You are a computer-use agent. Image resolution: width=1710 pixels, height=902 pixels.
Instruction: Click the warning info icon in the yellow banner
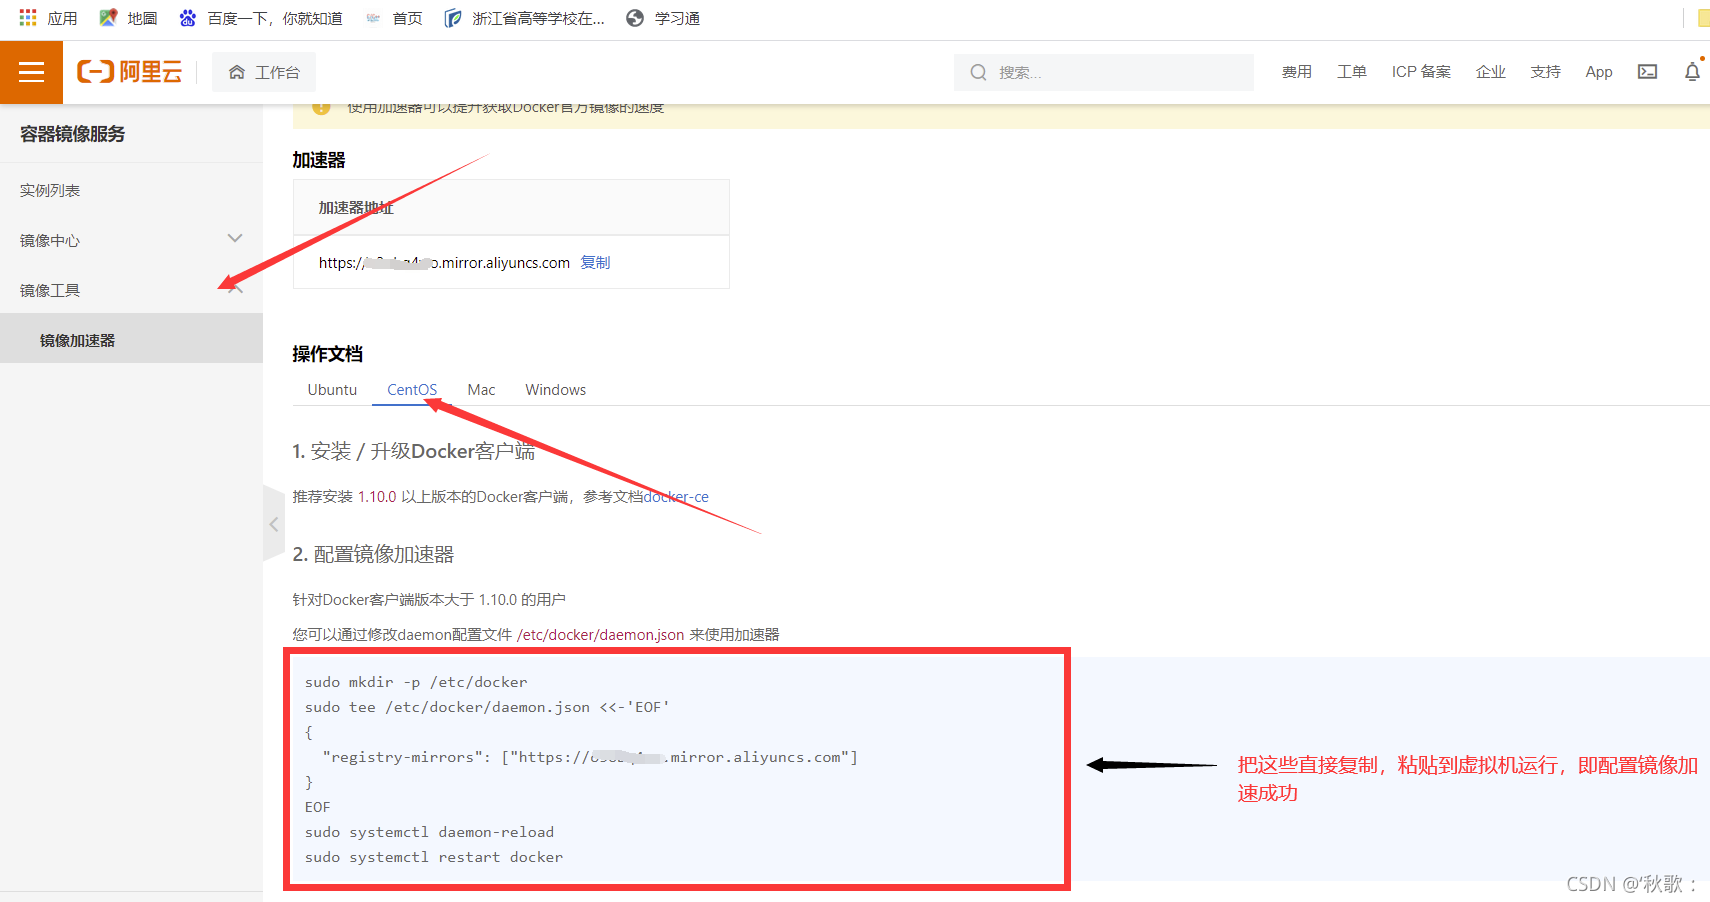tap(321, 108)
